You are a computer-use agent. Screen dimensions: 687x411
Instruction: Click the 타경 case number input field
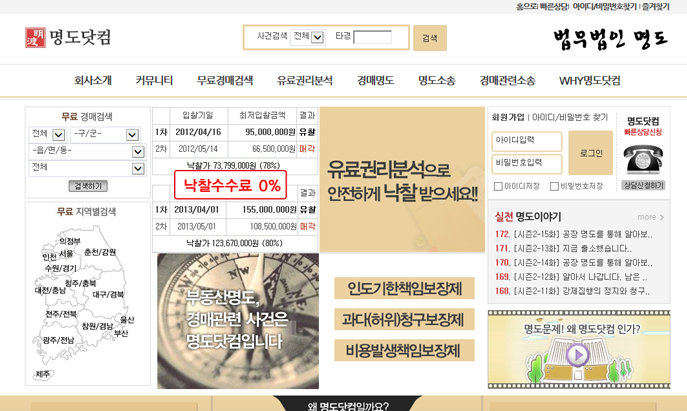coord(372,38)
